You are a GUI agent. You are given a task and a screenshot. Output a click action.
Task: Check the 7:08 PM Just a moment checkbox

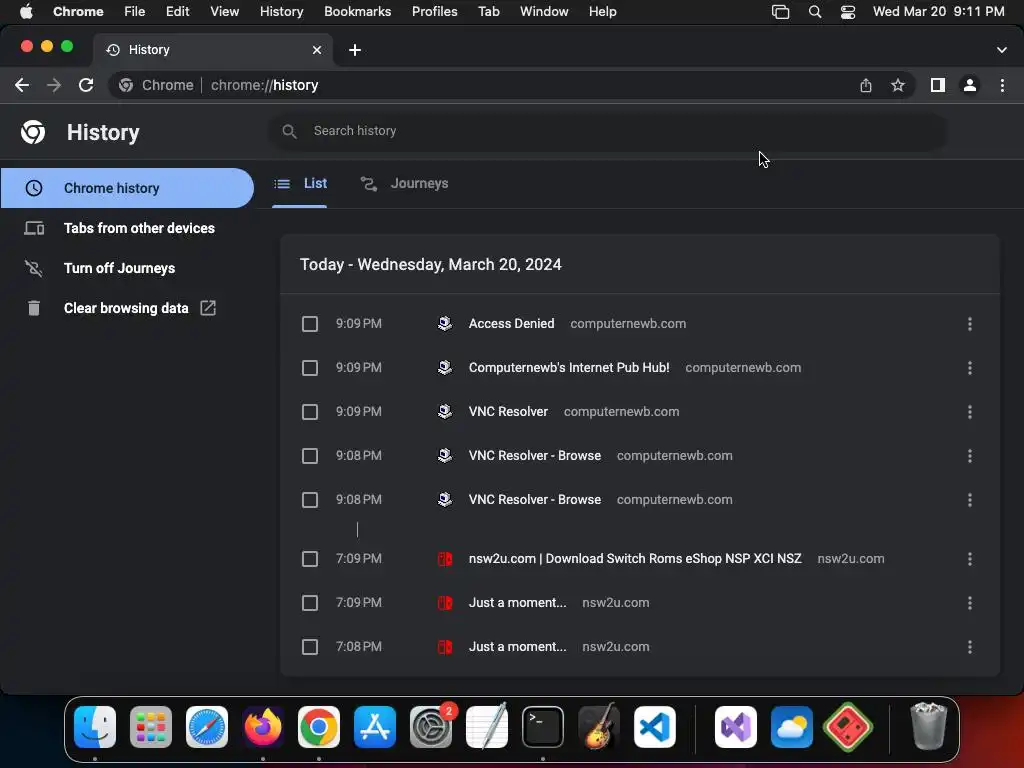point(310,647)
